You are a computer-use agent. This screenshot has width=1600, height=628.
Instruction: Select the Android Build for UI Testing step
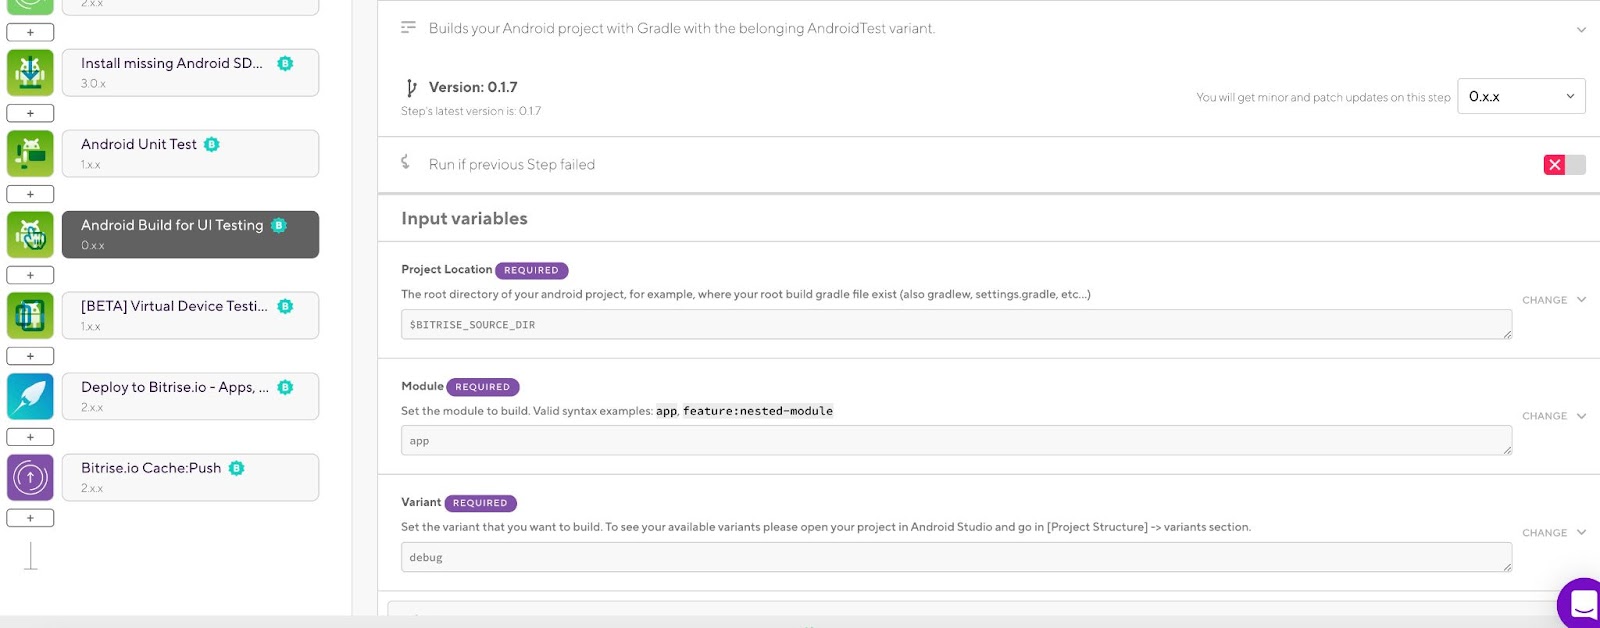pyautogui.click(x=190, y=234)
